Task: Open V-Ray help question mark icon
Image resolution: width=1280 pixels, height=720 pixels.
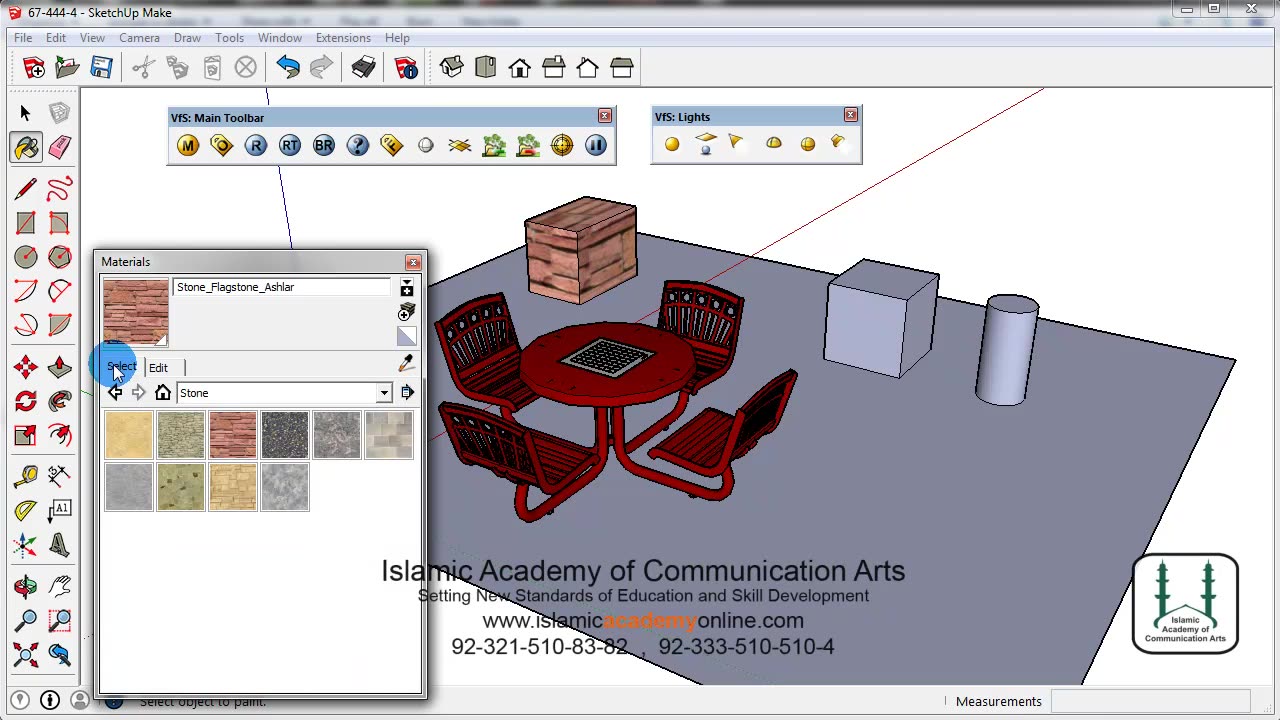Action: [358, 146]
